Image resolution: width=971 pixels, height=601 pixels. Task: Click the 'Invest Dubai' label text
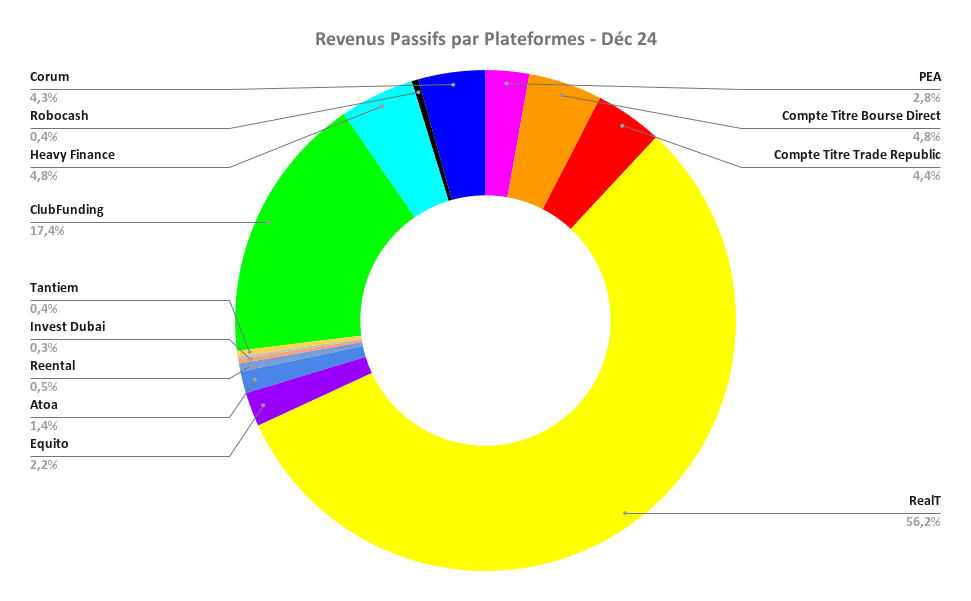[67, 326]
